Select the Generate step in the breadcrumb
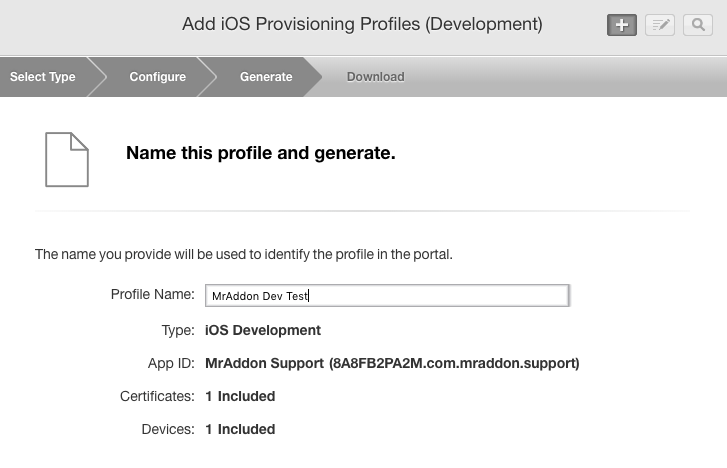 [x=266, y=77]
